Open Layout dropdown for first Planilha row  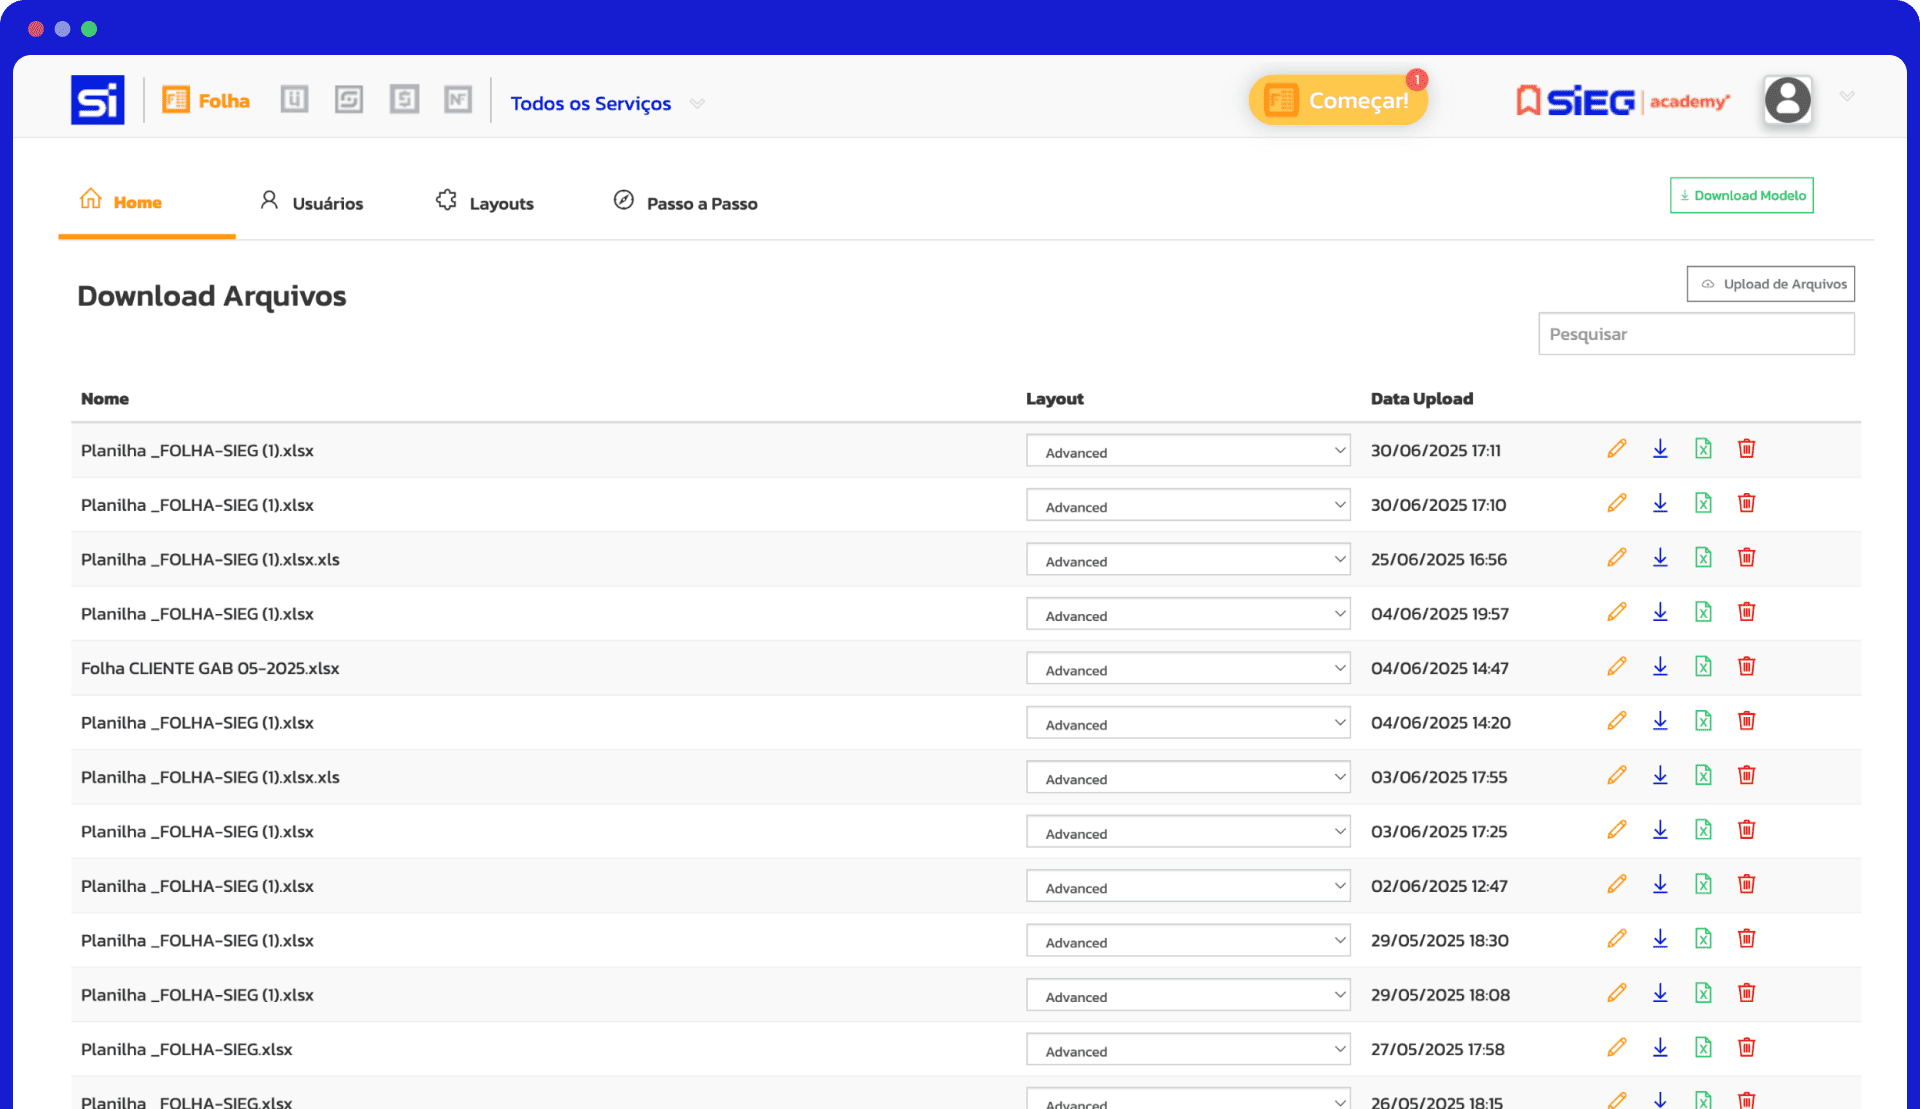coord(1187,451)
